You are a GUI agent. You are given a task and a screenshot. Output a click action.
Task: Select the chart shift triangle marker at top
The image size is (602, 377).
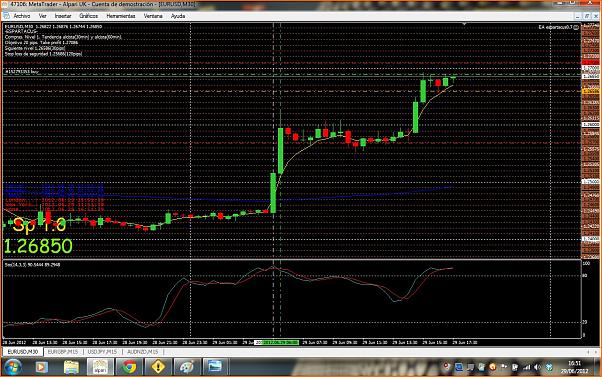click(464, 25)
